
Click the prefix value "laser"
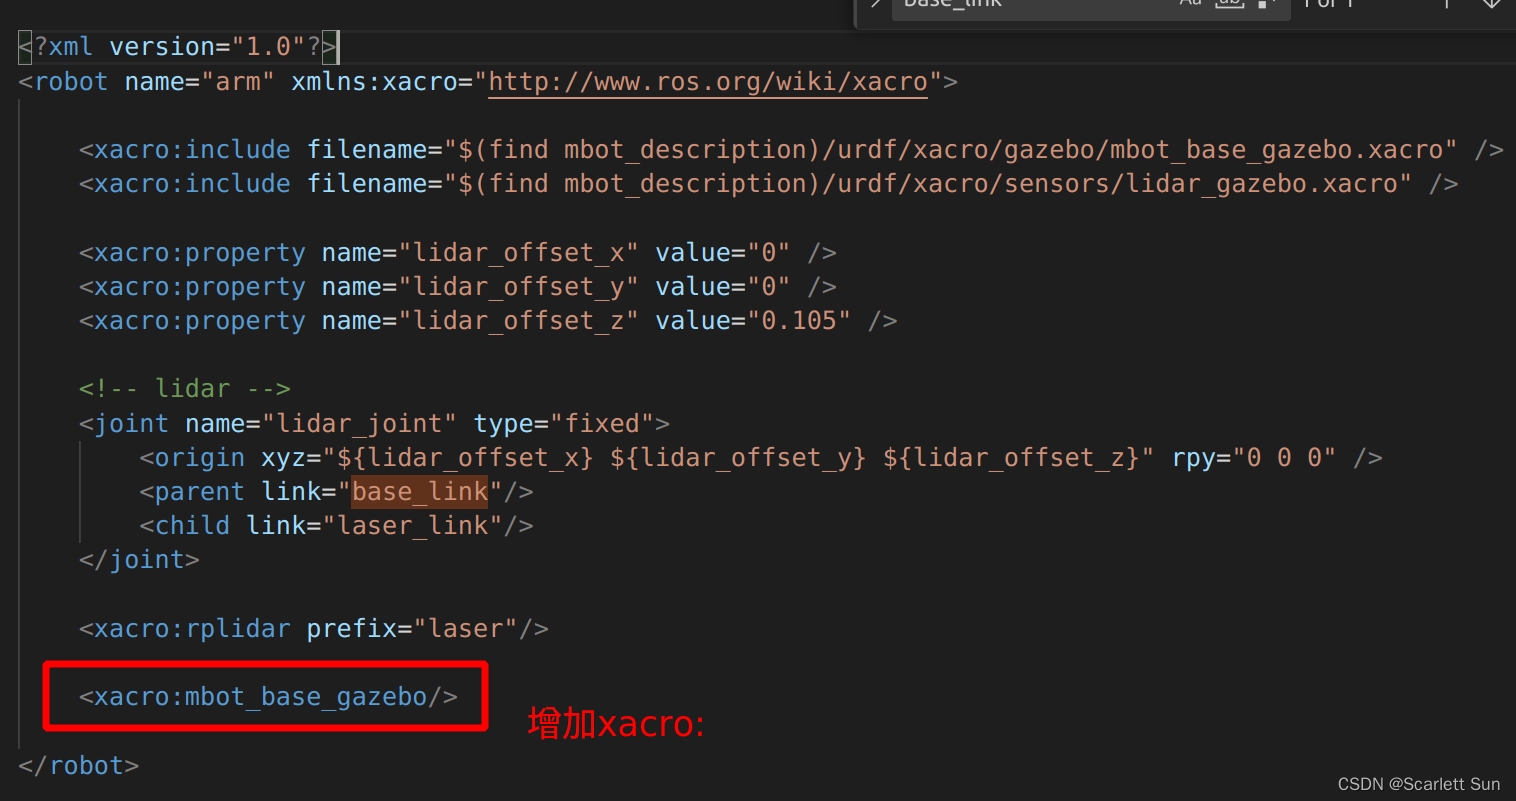[x=465, y=629]
